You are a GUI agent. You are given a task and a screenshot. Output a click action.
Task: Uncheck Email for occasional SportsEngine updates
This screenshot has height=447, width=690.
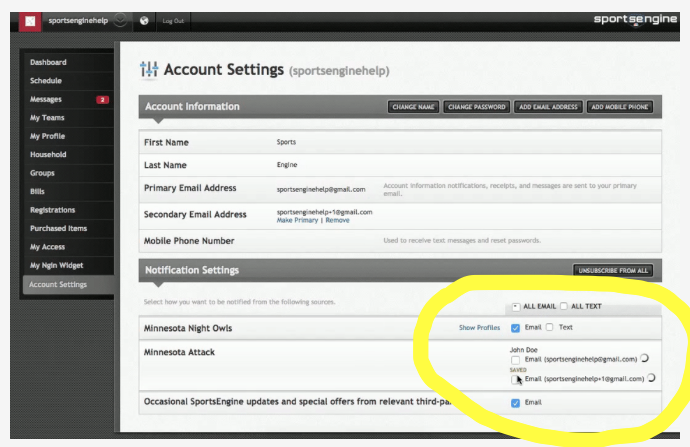pos(515,403)
